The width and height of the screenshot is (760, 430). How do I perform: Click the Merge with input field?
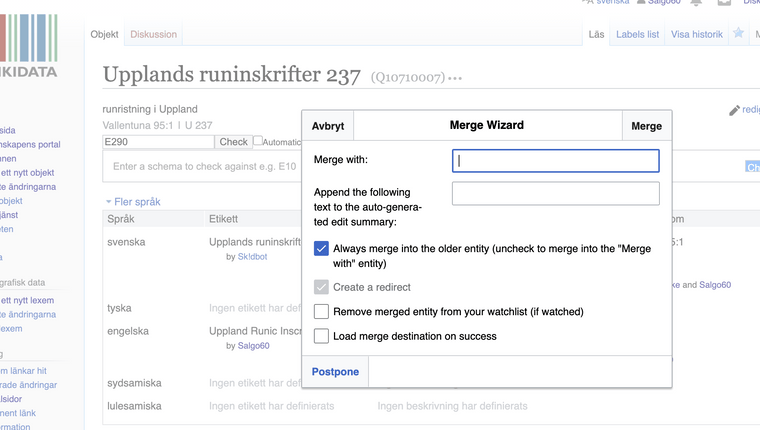click(555, 161)
